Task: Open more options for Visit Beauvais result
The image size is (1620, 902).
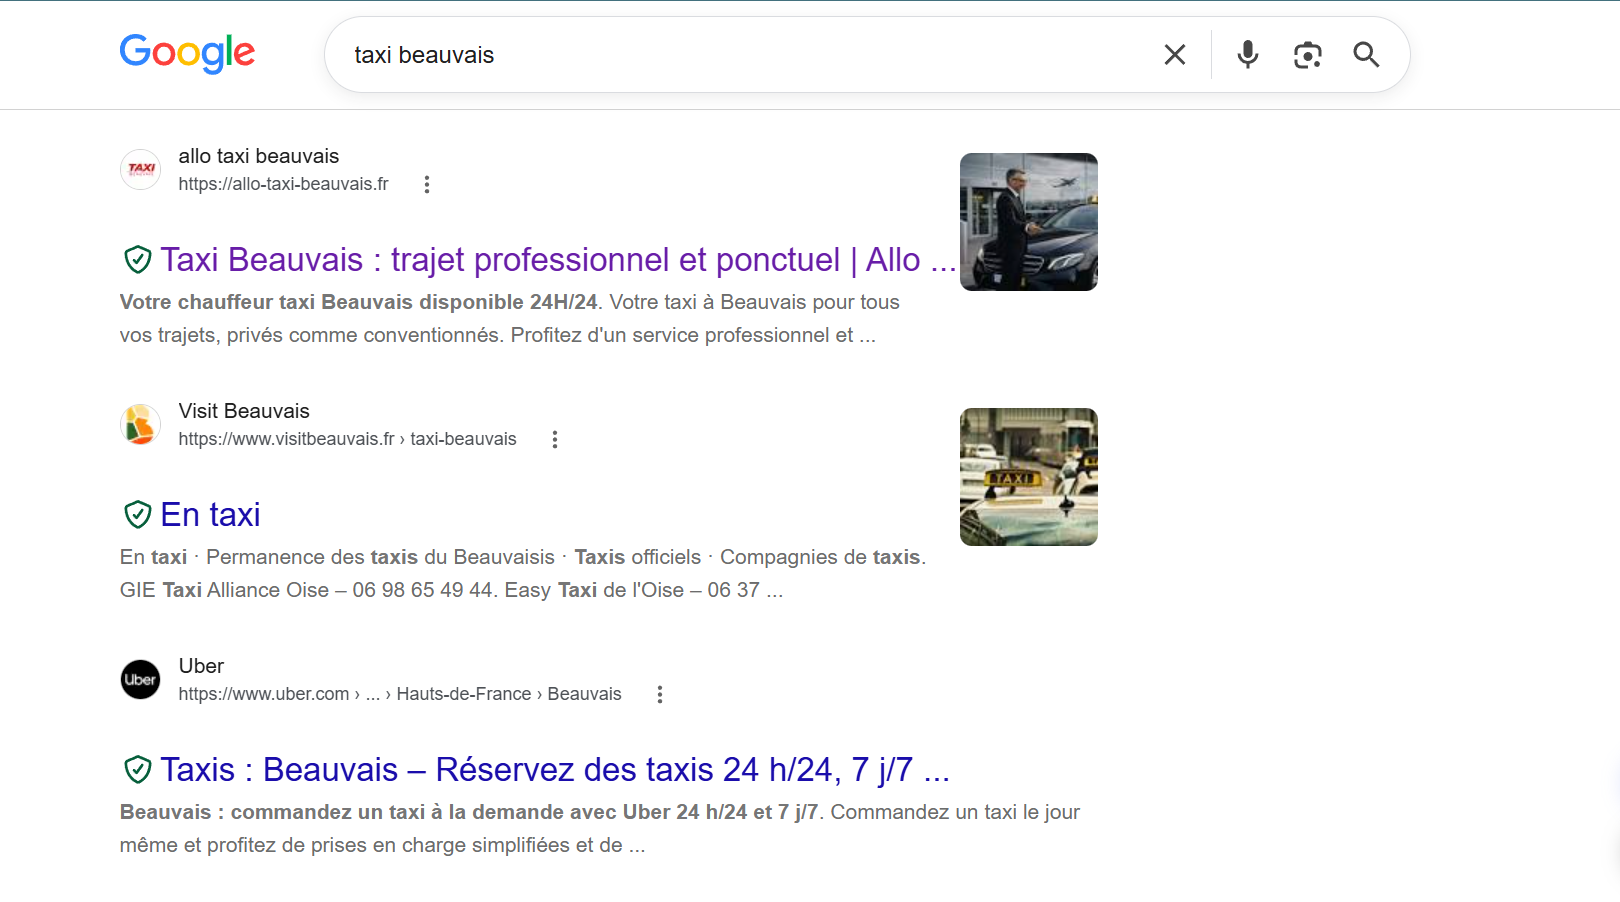Action: point(555,439)
